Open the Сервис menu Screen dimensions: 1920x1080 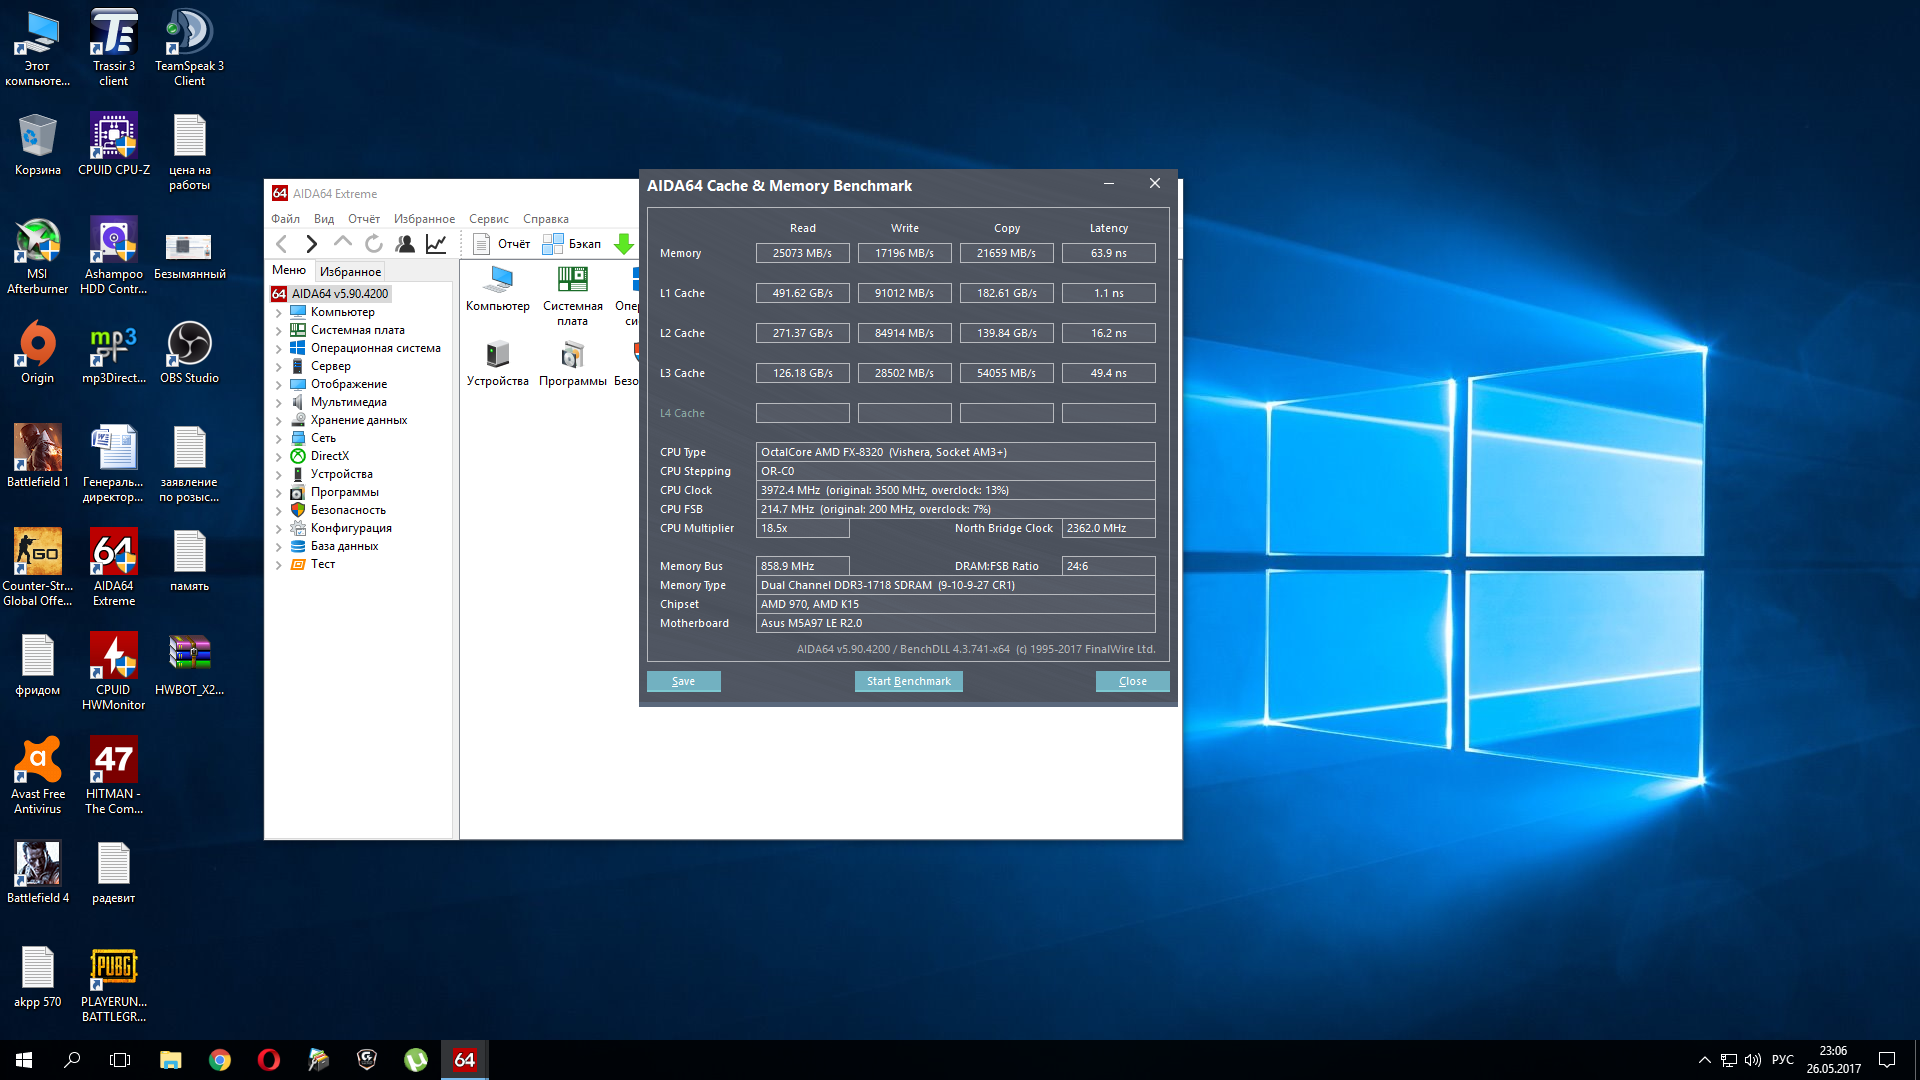(488, 219)
